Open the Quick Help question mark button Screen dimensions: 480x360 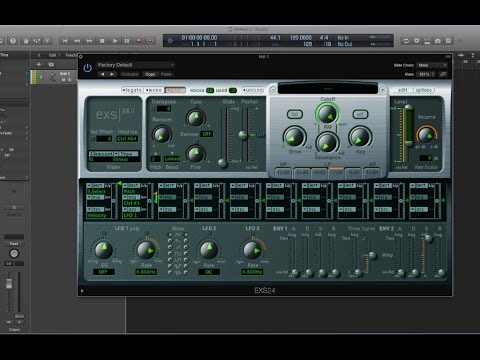pos(13,41)
